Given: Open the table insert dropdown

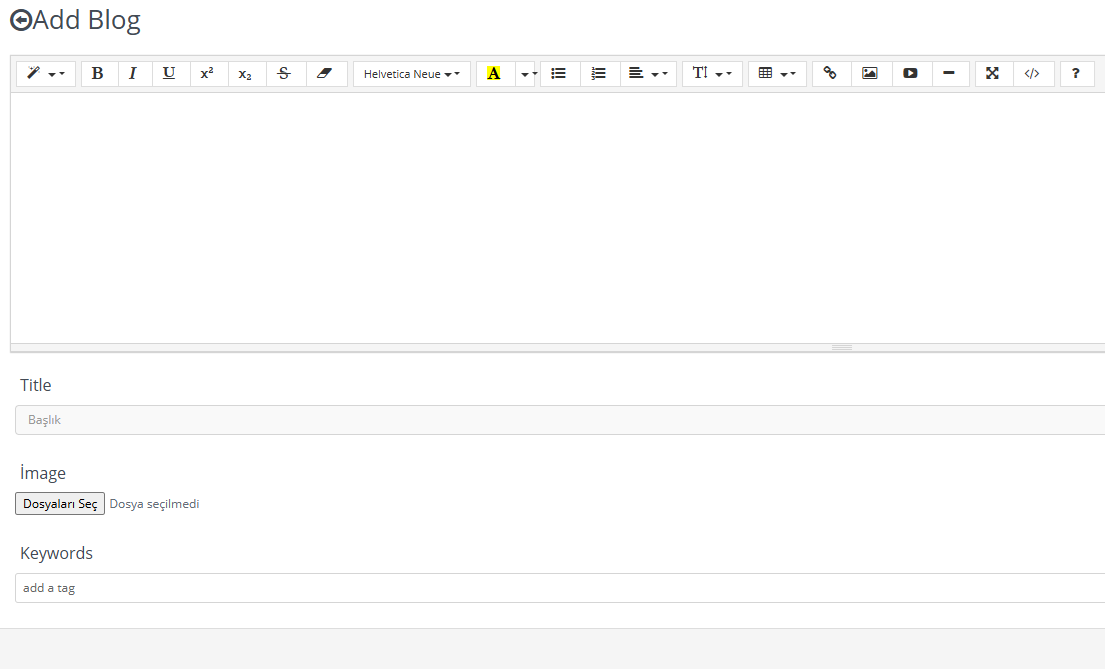Looking at the screenshot, I should 776,74.
